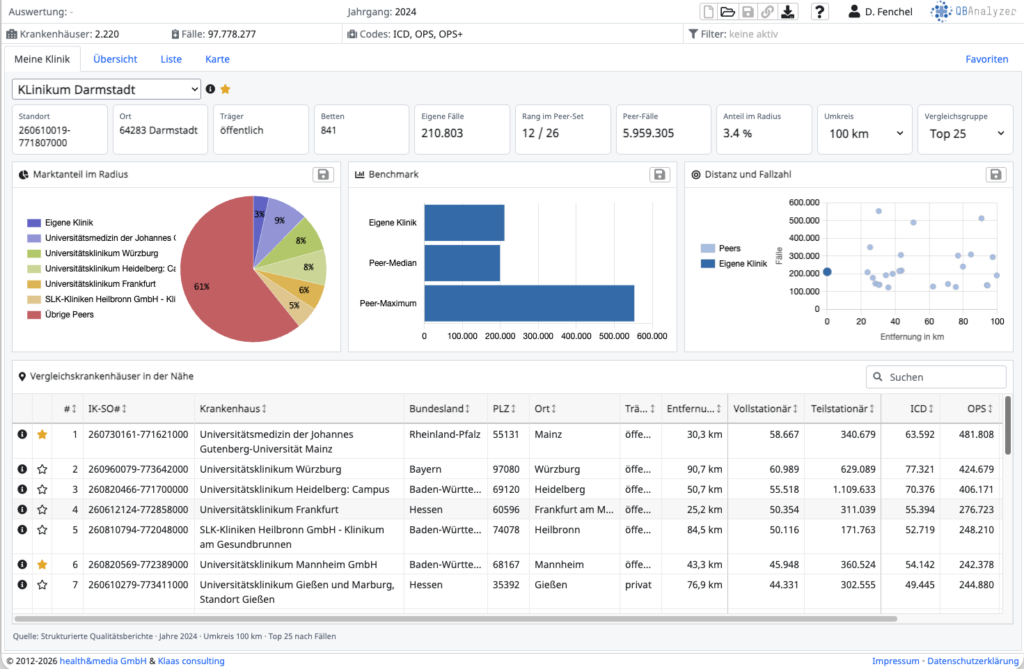Viewport: 1024px width, 669px height.
Task: Switch to the Übersicht tab
Action: [x=115, y=59]
